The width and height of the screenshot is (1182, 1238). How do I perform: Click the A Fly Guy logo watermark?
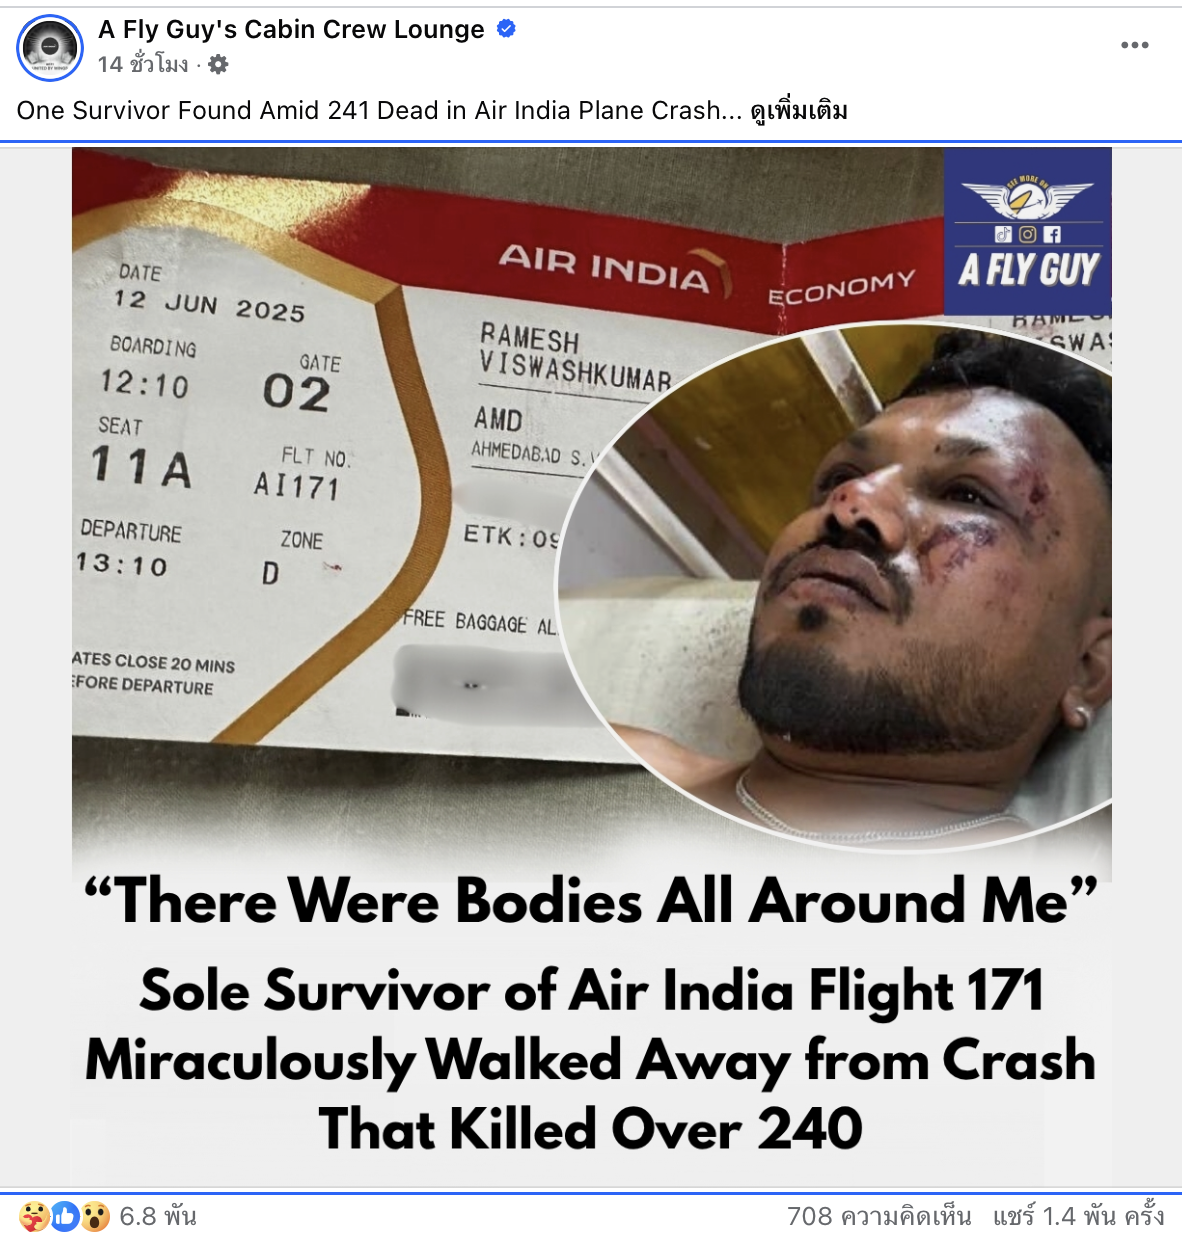click(1028, 231)
